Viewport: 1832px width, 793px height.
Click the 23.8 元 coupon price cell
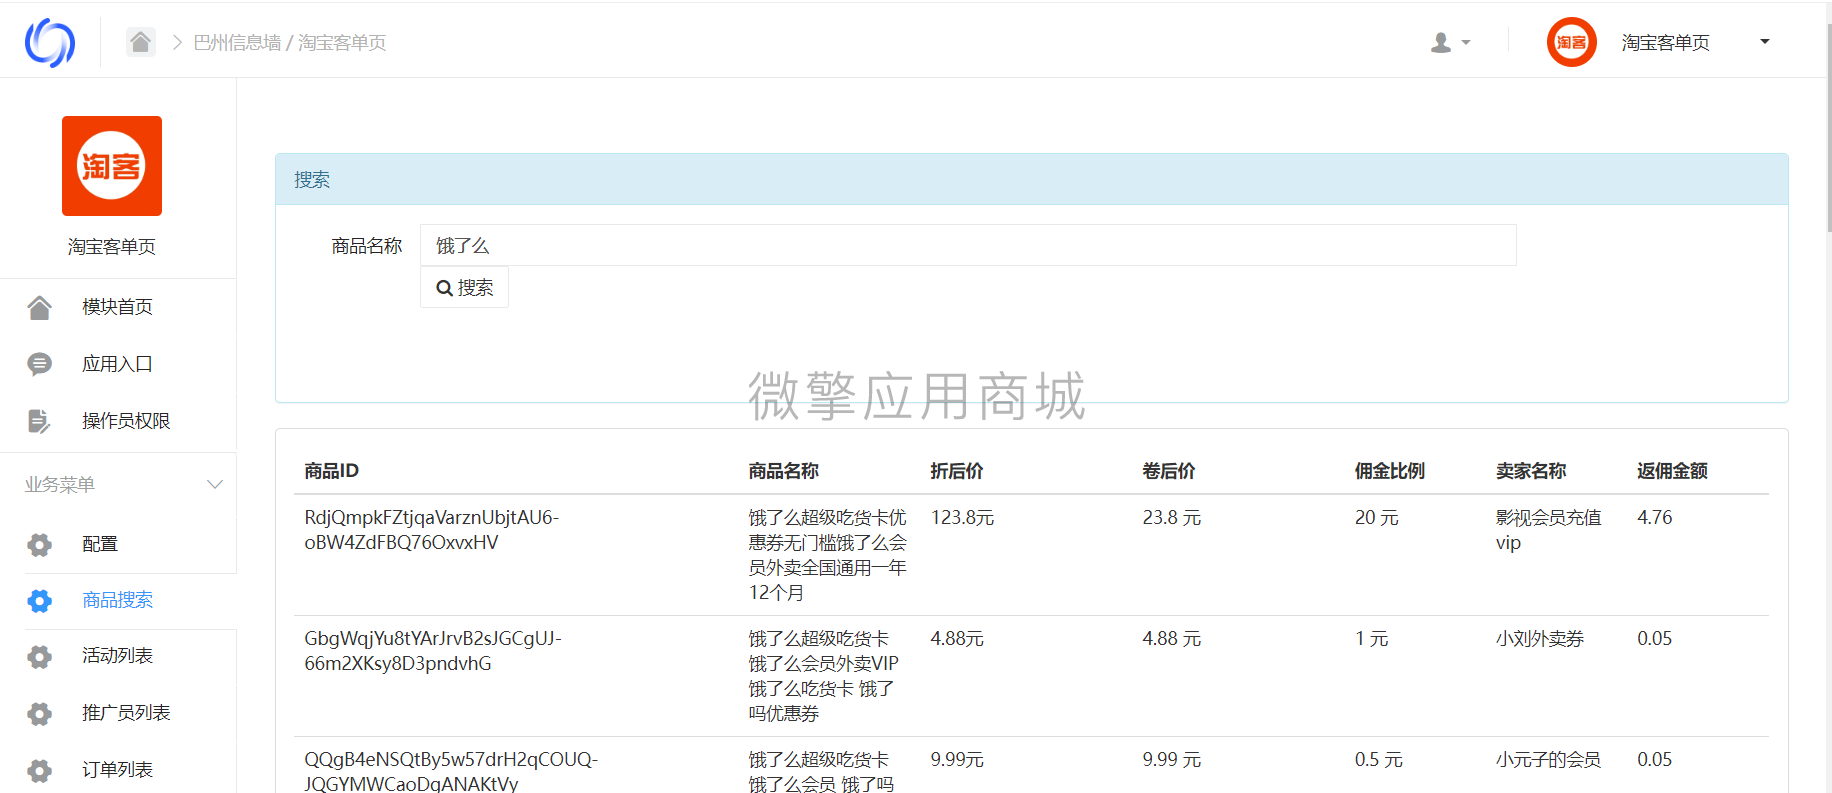coord(1172,518)
